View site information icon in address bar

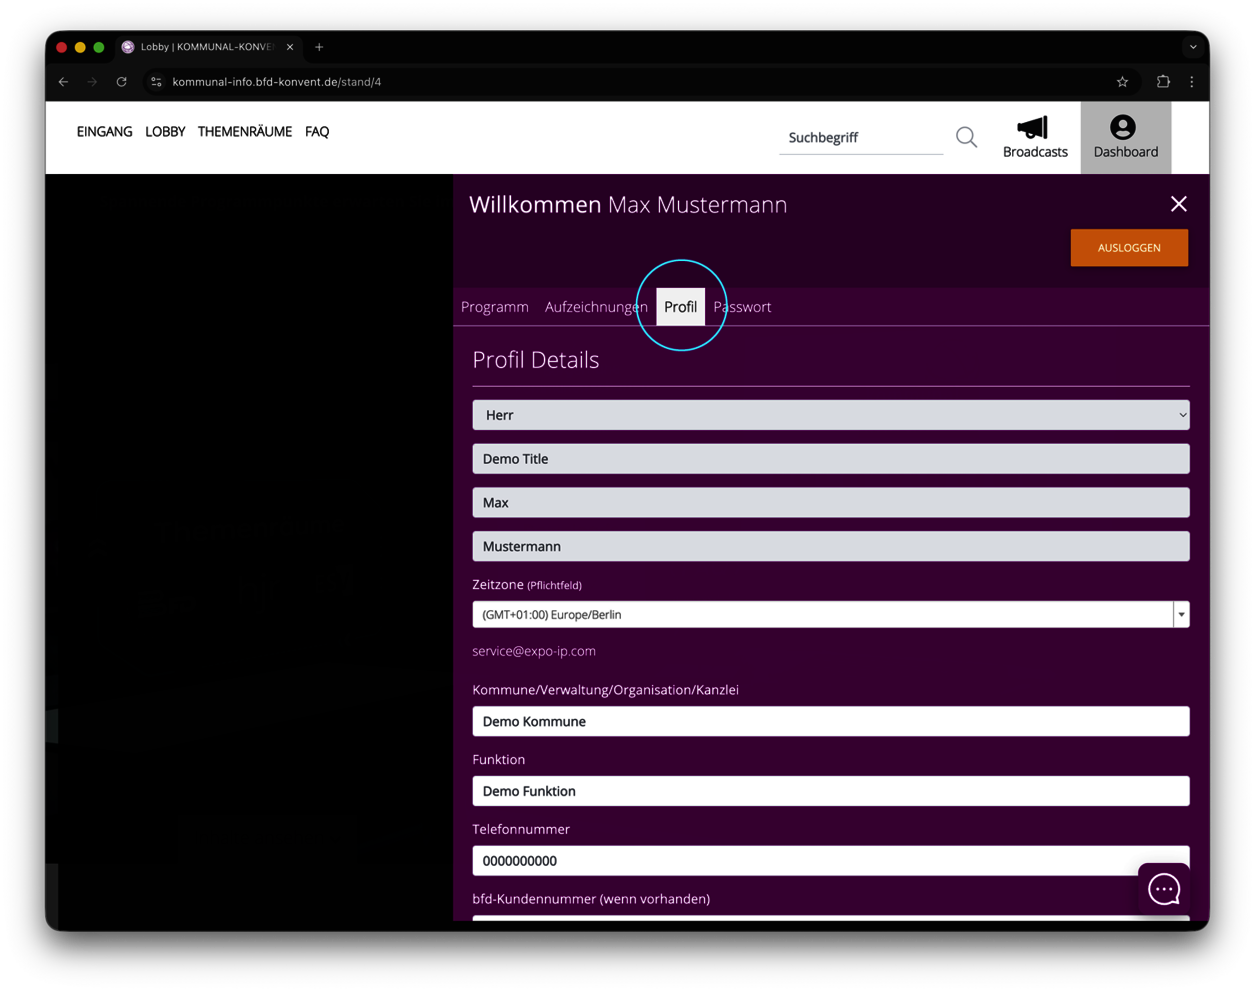click(x=156, y=82)
